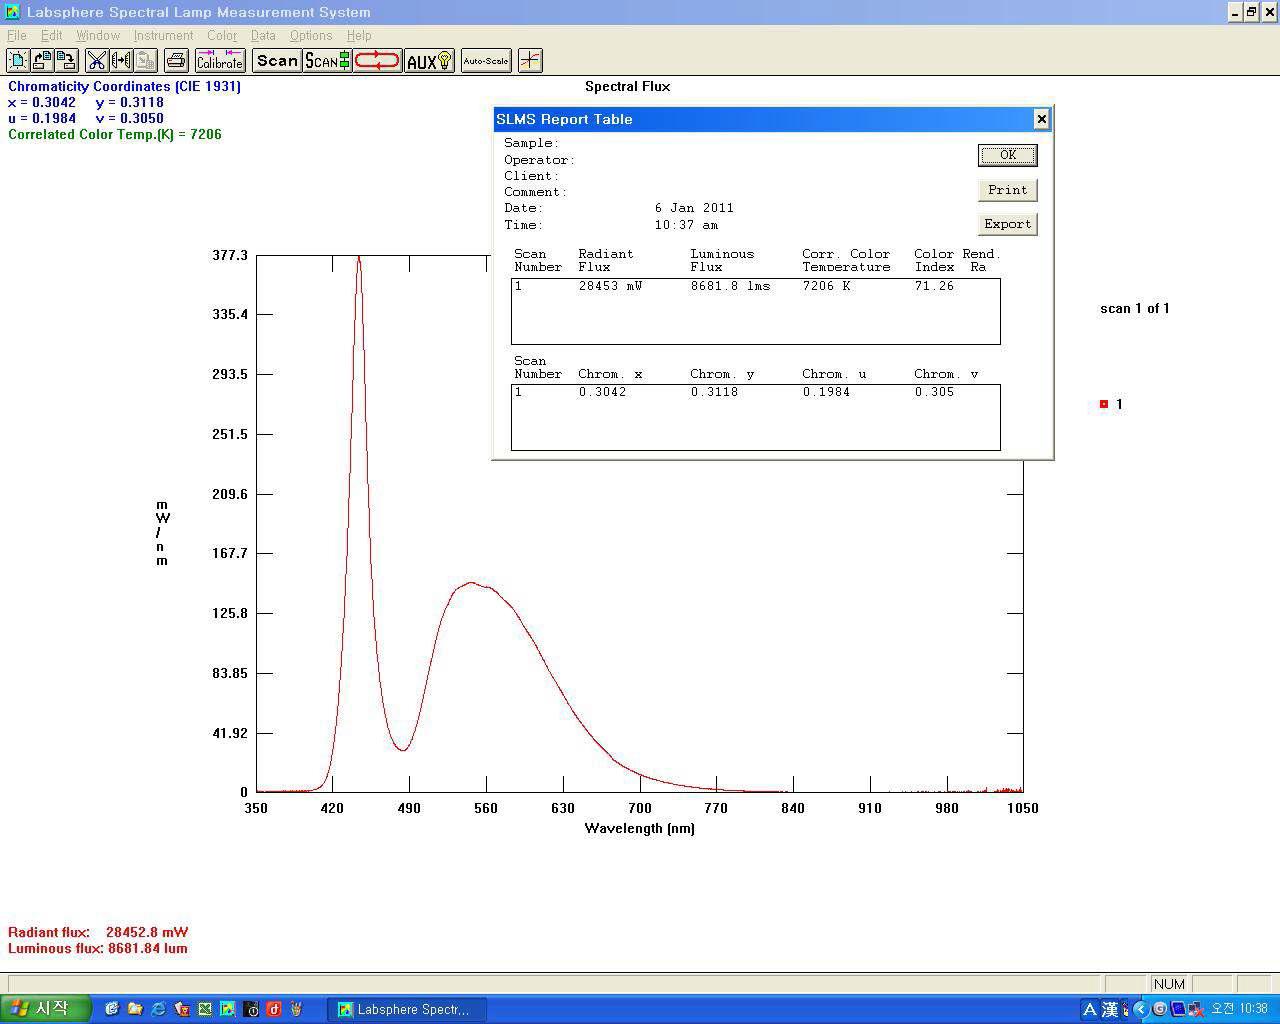Click the Show Desktop quick launch icon
1280x1024 pixels.
pyautogui.click(x=112, y=1009)
